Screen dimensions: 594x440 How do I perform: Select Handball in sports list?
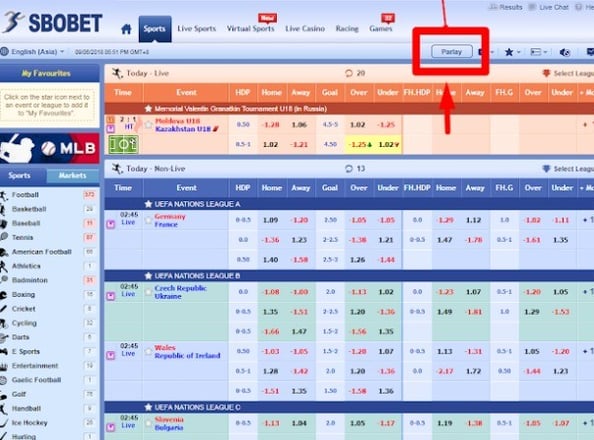[x=26, y=409]
